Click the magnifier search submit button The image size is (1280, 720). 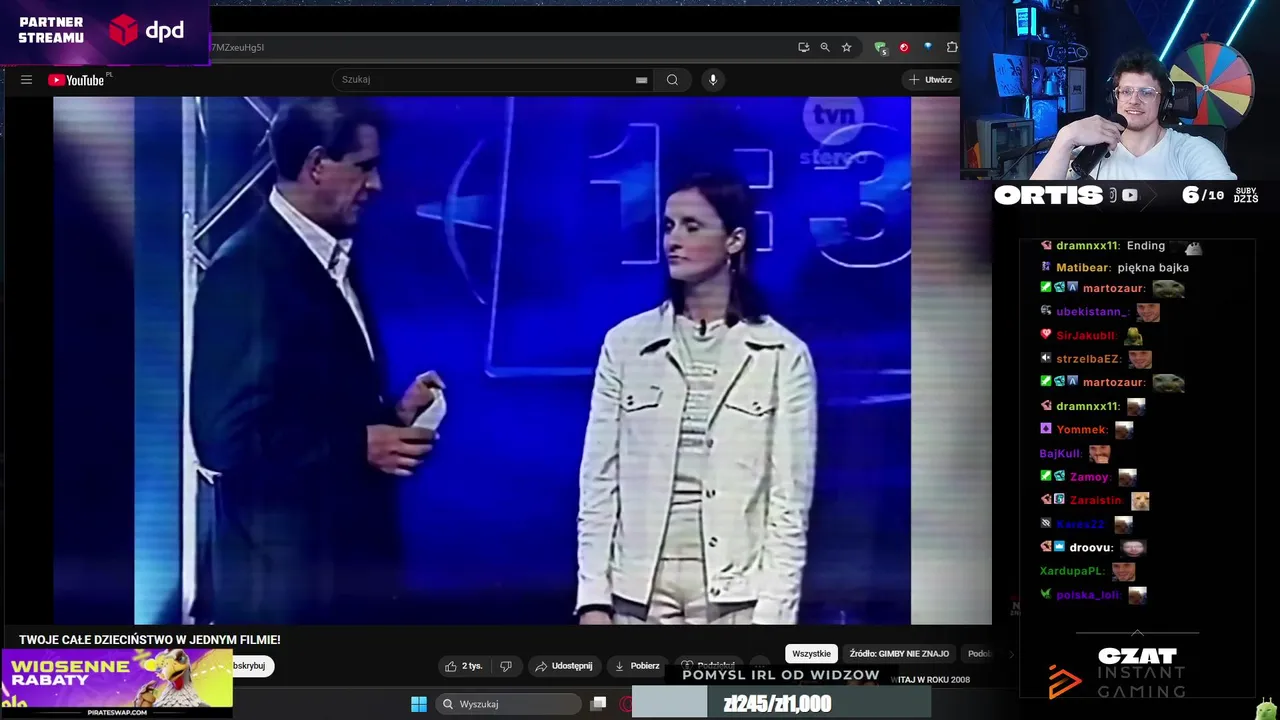(x=672, y=80)
